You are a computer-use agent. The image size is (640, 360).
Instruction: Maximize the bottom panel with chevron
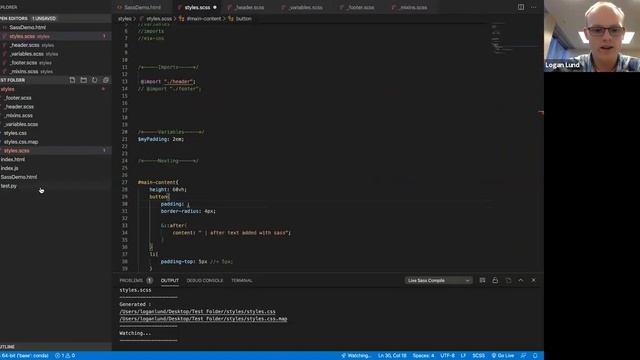click(x=521, y=280)
